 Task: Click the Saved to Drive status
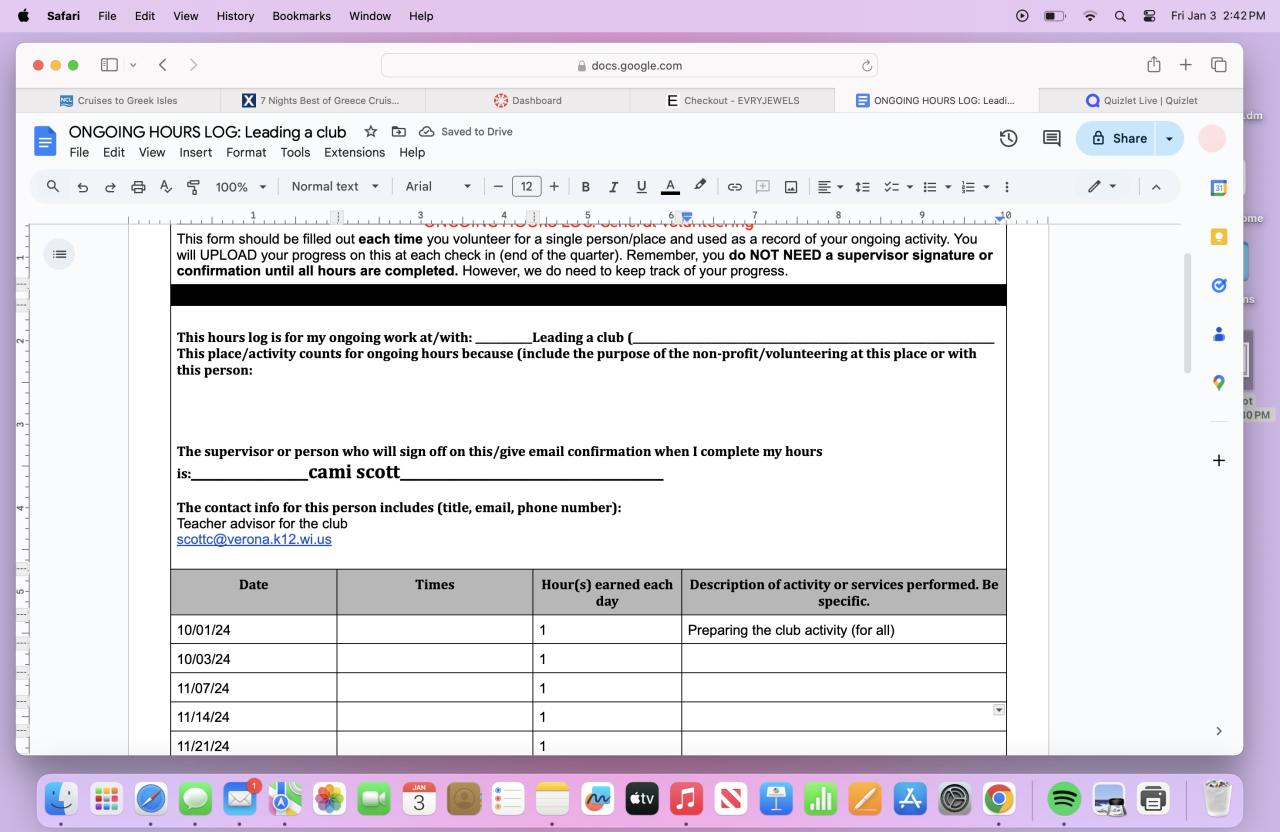pyautogui.click(x=466, y=132)
